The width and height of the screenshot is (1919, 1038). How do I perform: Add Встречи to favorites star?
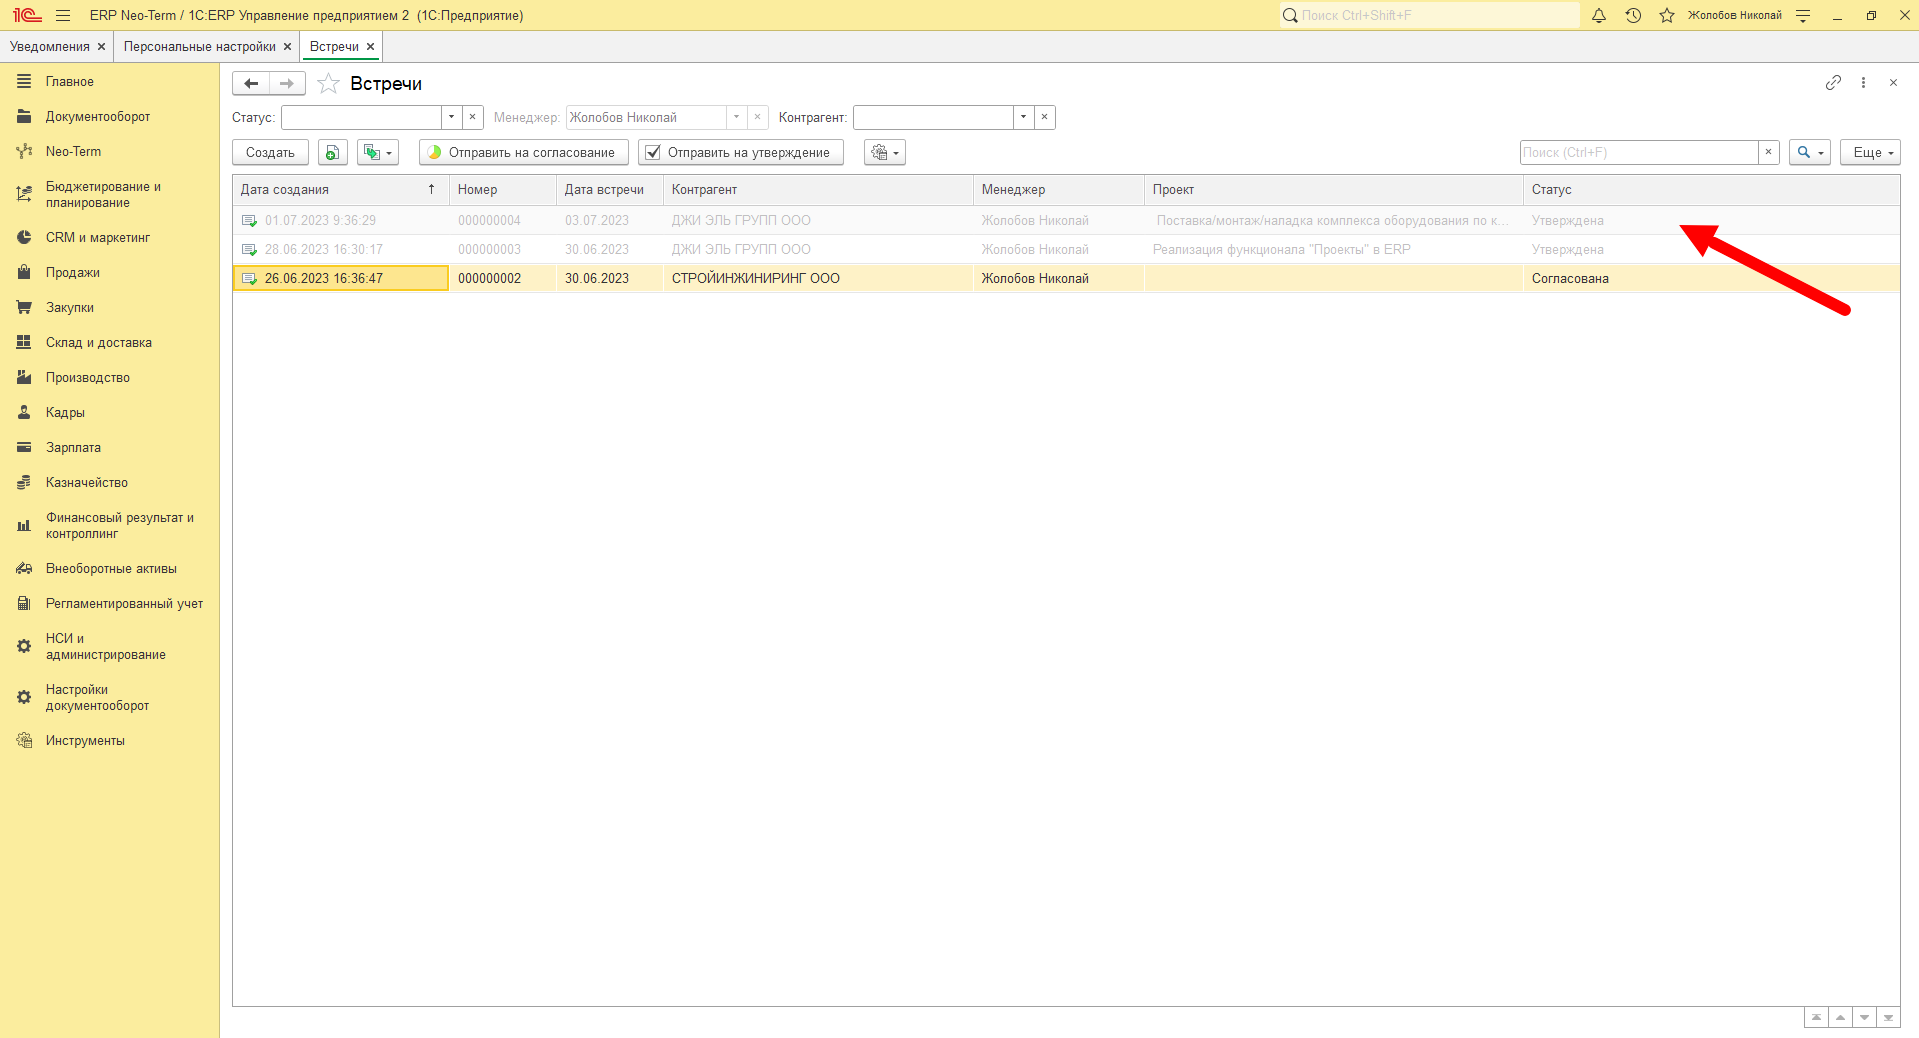328,84
